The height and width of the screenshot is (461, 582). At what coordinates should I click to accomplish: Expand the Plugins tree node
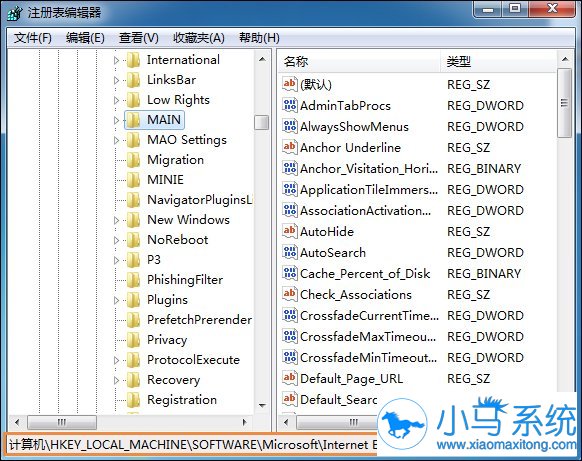pos(117,300)
